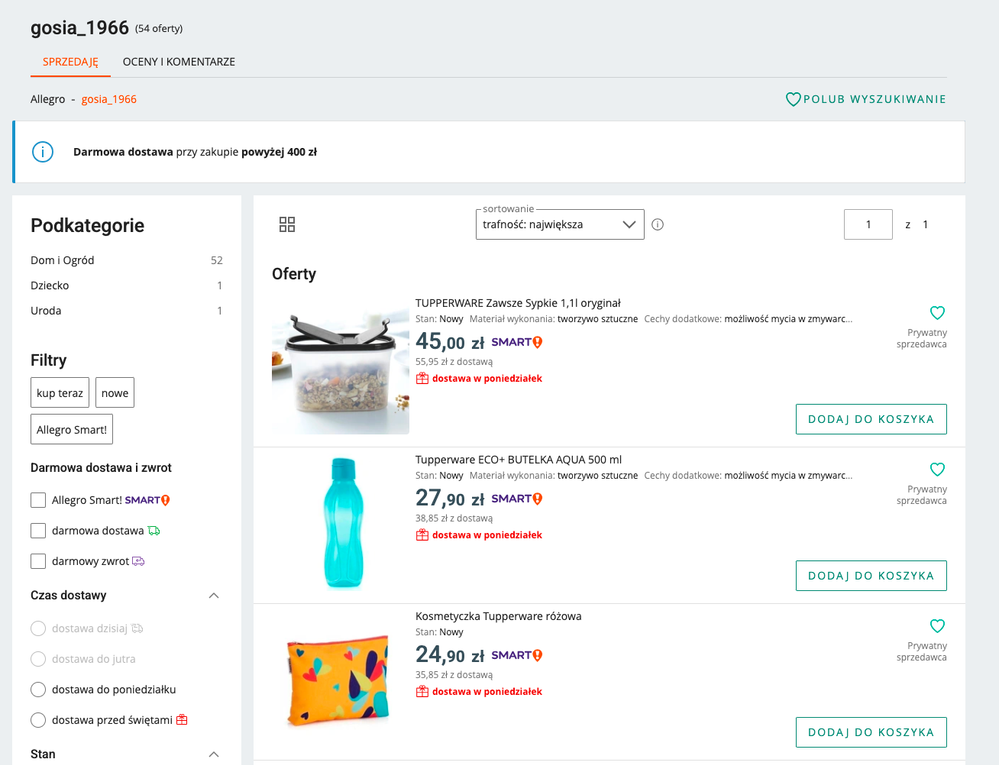Select dostawa do jutra radio option
999x765 pixels.
tap(38, 659)
